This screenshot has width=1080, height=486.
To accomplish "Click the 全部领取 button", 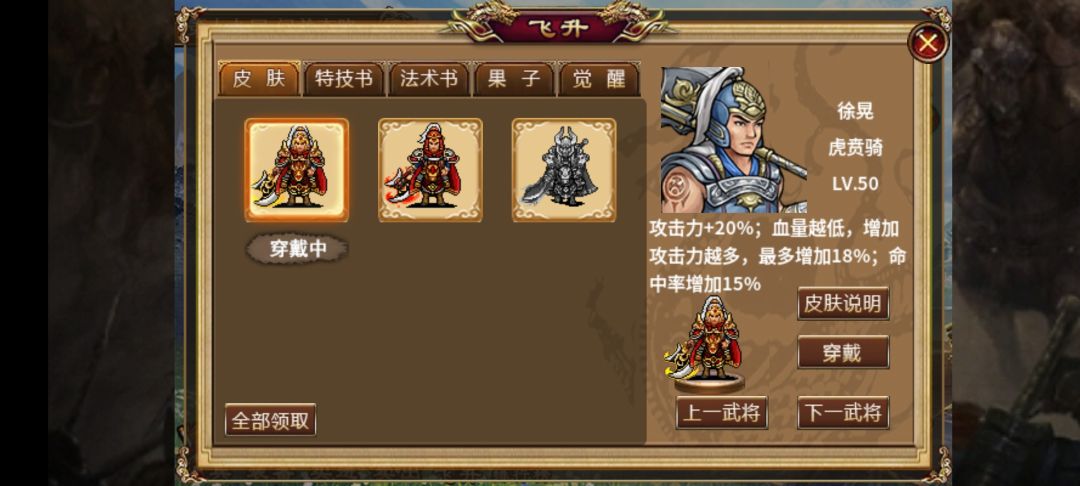I will point(271,420).
